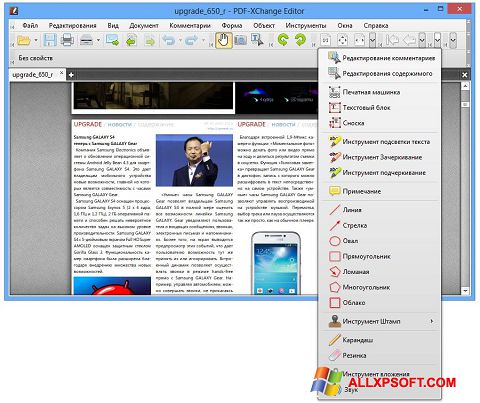The image size is (480, 403).
Task: Click the Open folder icon
Action: coord(24,41)
